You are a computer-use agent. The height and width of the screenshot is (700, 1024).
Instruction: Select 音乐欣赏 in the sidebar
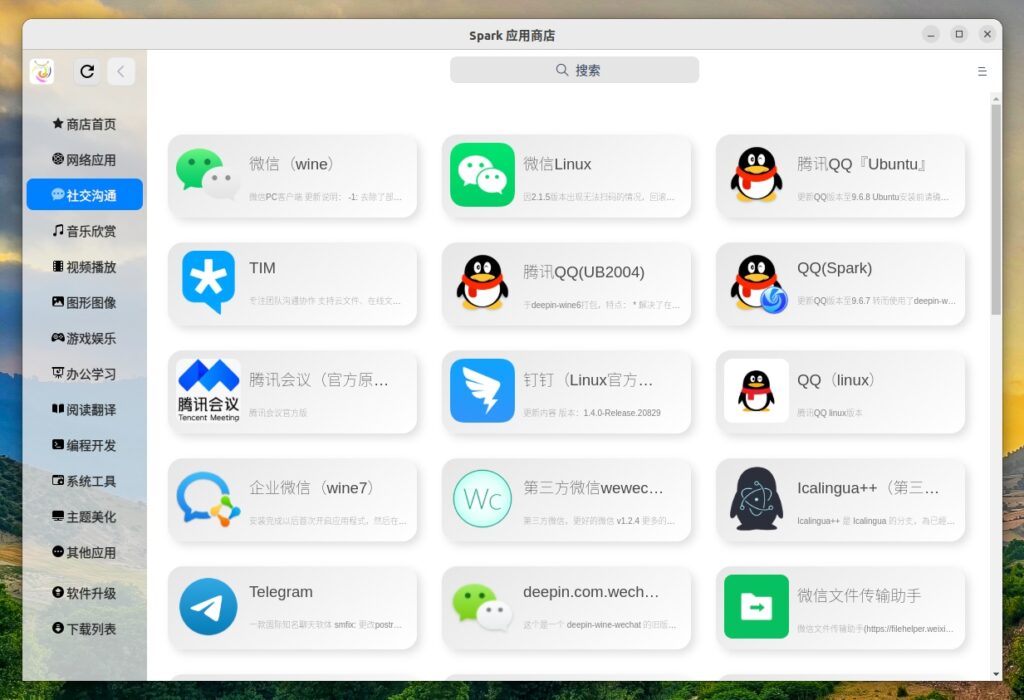[85, 231]
